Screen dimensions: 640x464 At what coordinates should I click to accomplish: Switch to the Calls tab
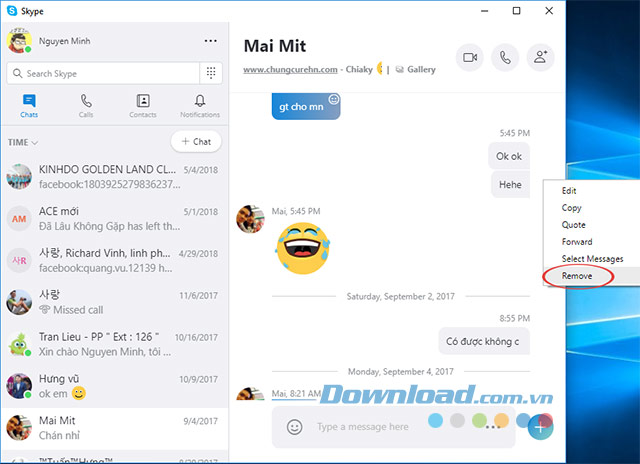[x=86, y=106]
